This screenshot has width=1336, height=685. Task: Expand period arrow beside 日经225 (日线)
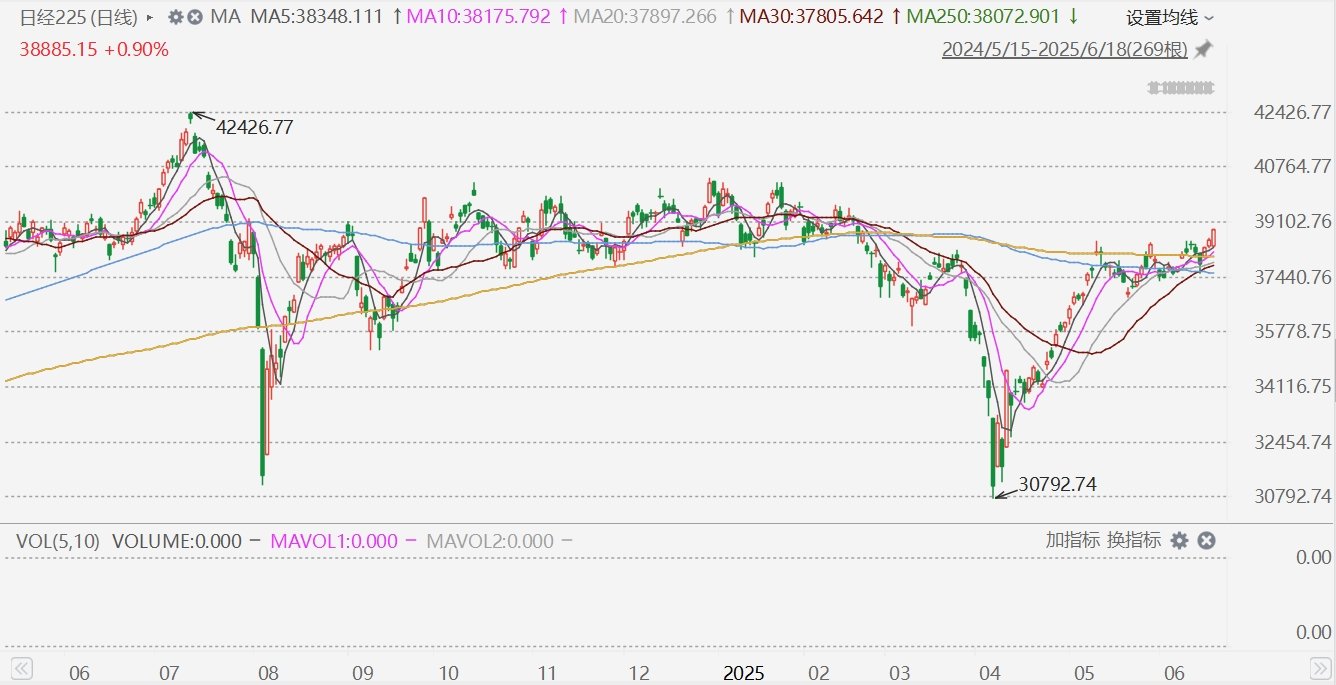pyautogui.click(x=150, y=18)
